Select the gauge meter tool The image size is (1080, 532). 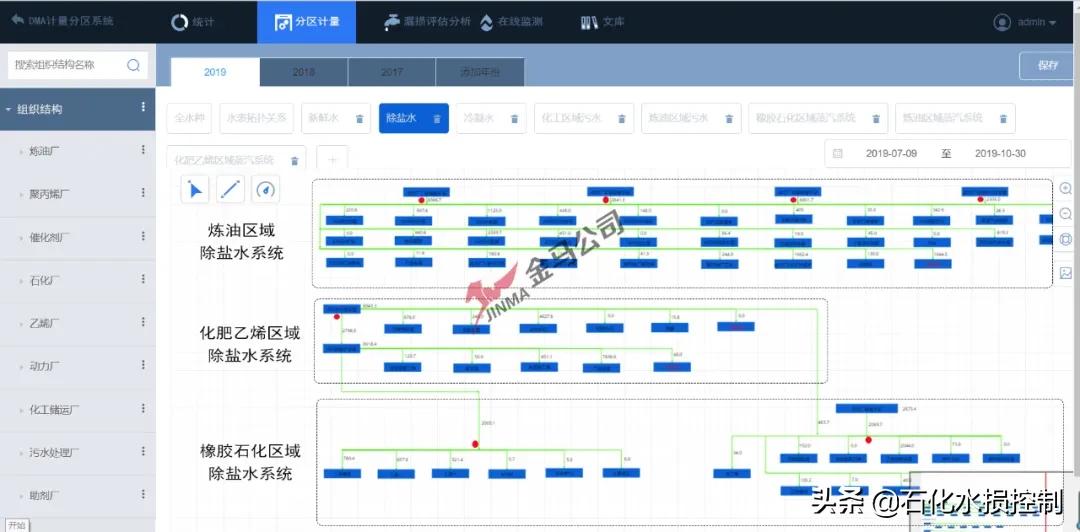click(x=266, y=190)
